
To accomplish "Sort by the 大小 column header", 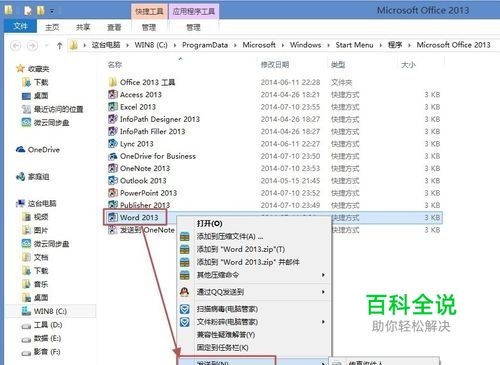I will 408,65.
